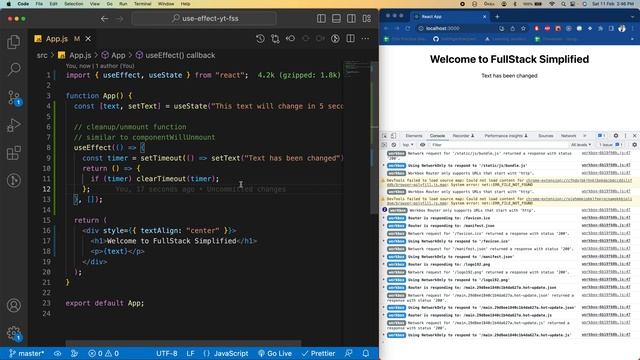Open the Extensions view
This screenshot has width=640, height=360.
click(13, 153)
